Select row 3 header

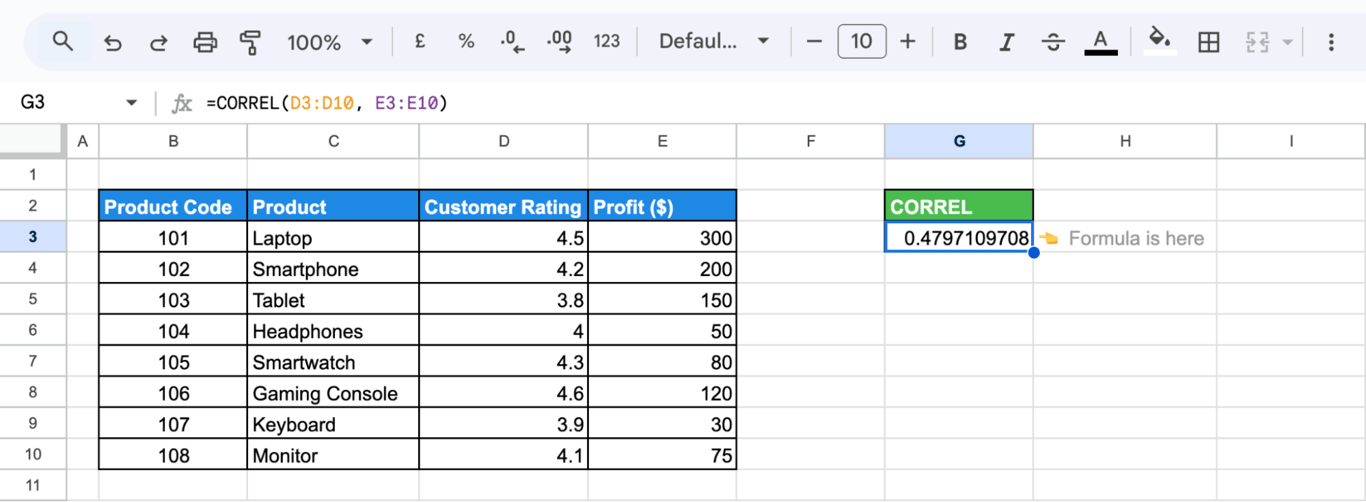(x=33, y=237)
